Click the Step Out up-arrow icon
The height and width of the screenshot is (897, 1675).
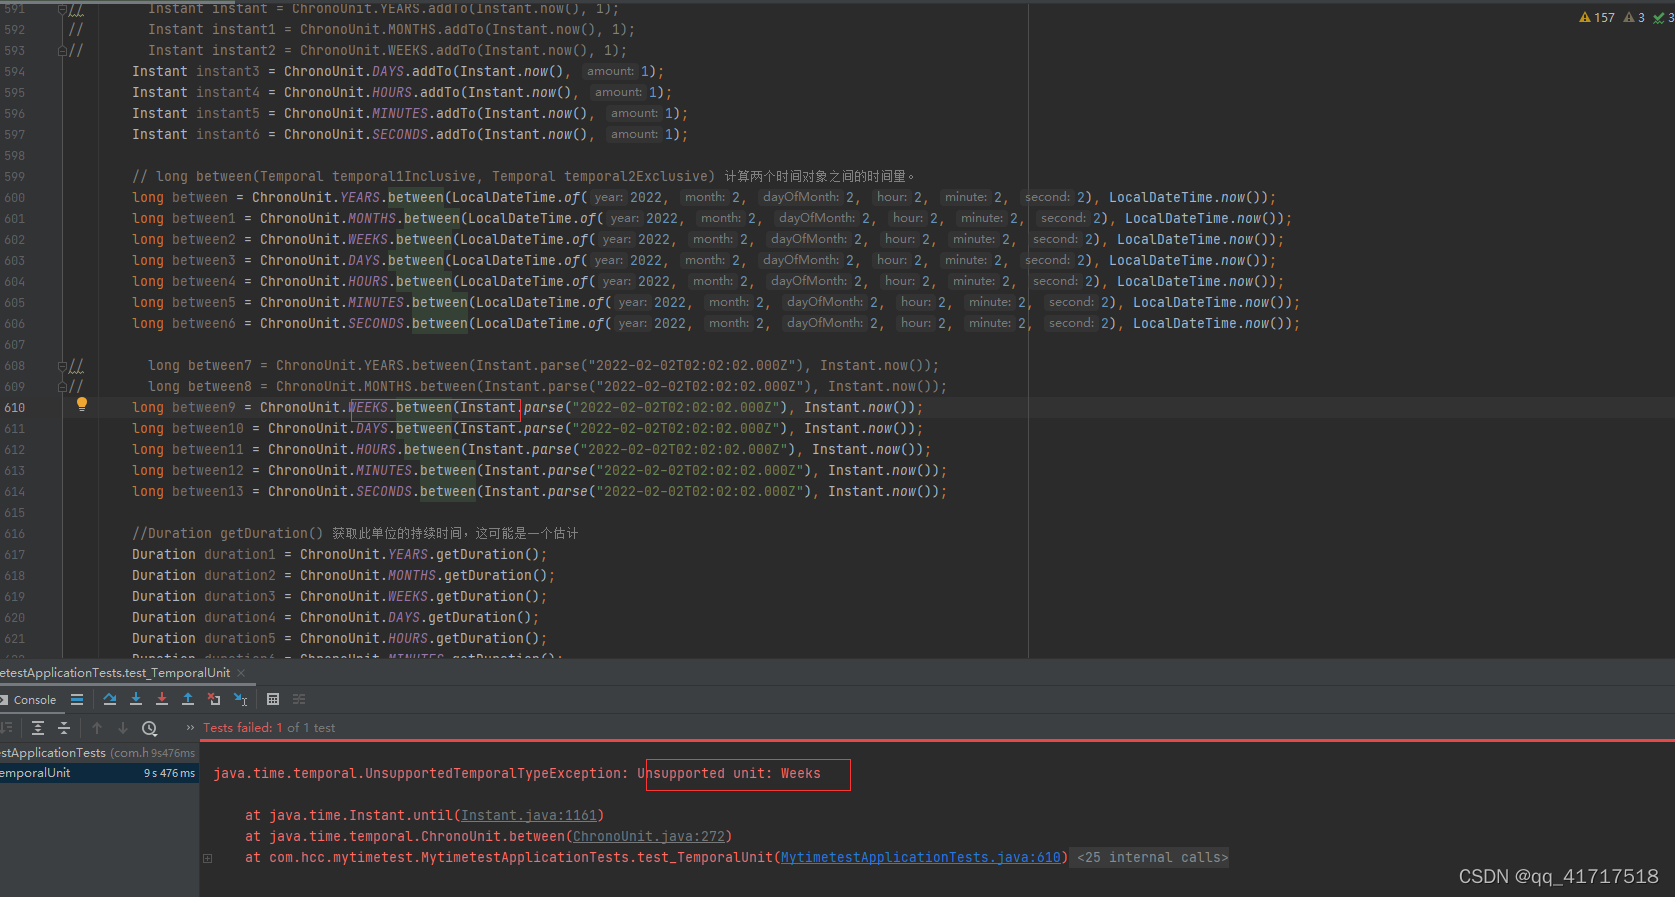coord(188,700)
